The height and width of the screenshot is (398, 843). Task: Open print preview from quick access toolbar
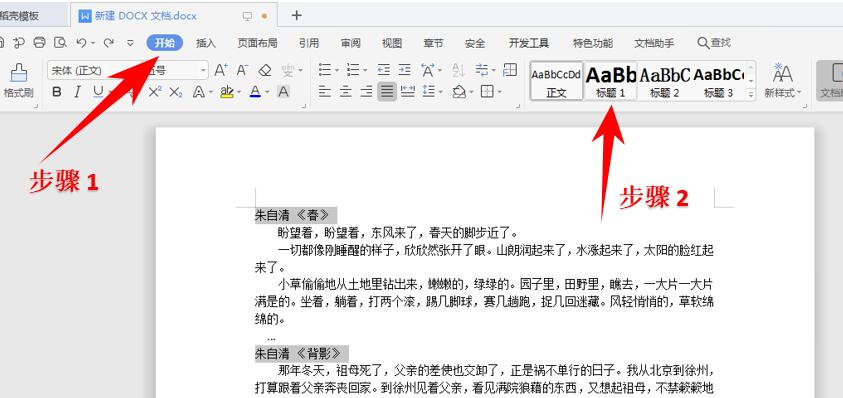pos(61,42)
